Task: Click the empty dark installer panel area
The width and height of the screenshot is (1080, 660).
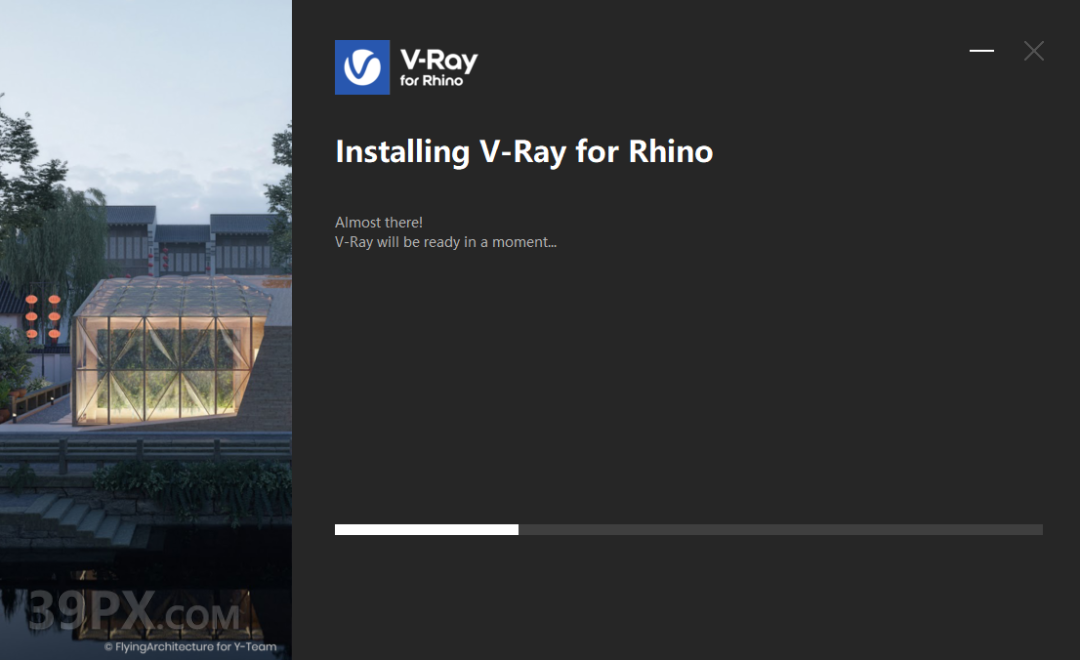Action: point(689,386)
